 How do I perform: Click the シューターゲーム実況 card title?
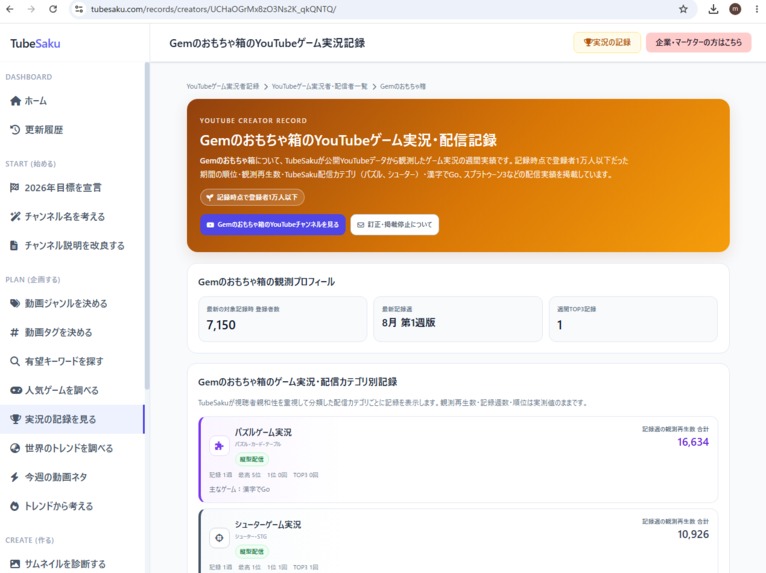point(268,525)
